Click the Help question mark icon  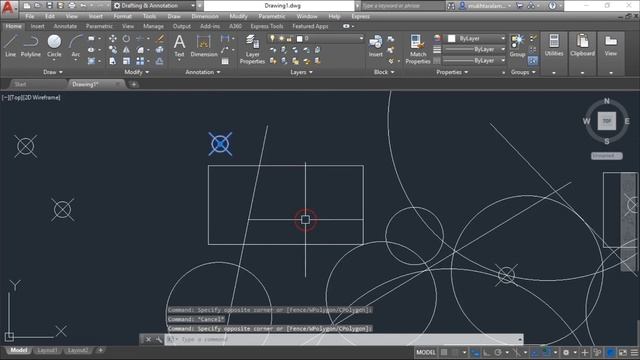tap(552, 6)
